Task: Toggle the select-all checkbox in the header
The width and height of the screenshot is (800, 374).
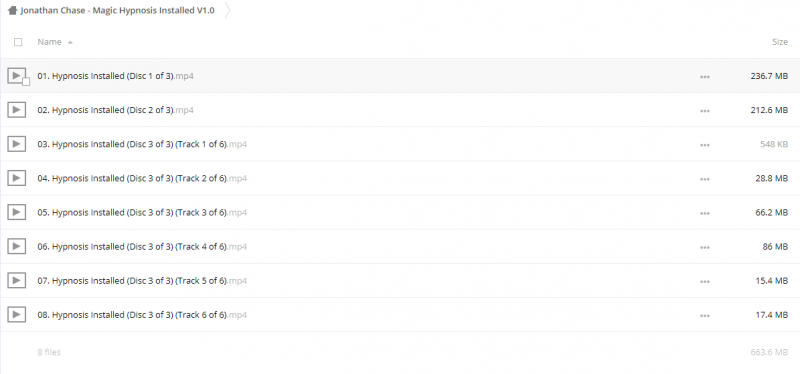Action: pyautogui.click(x=18, y=42)
